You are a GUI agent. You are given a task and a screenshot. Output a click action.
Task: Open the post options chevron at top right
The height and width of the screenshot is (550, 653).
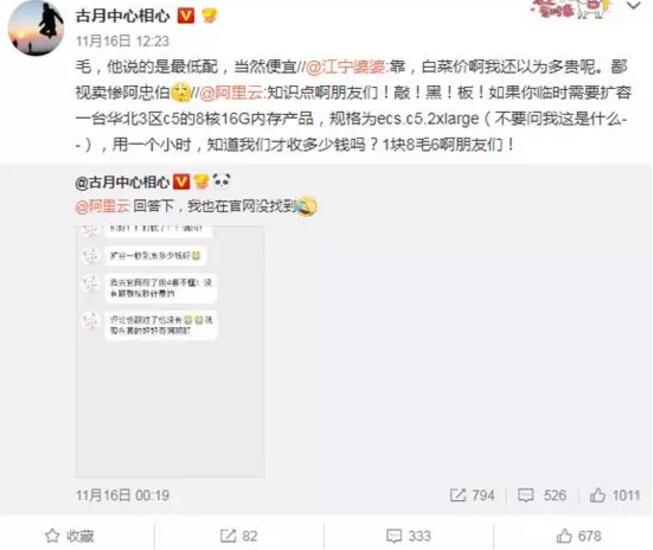point(634,6)
